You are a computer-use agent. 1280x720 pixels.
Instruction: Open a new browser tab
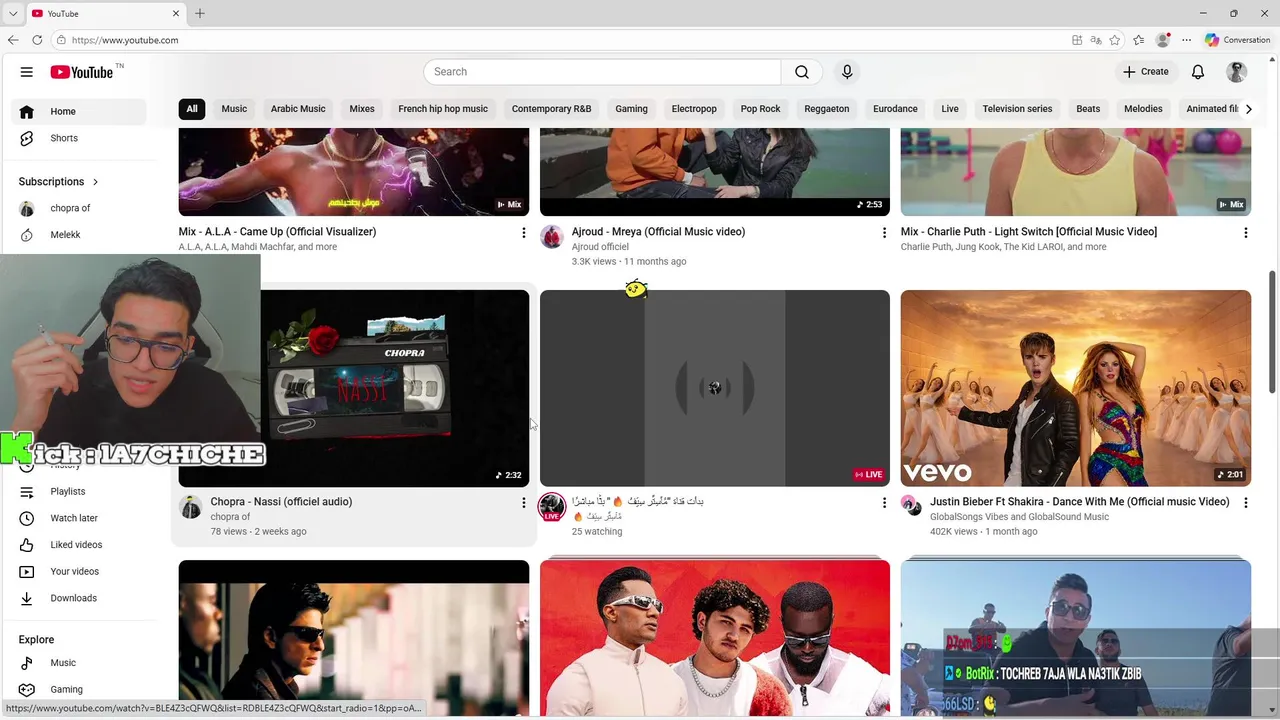[200, 13]
